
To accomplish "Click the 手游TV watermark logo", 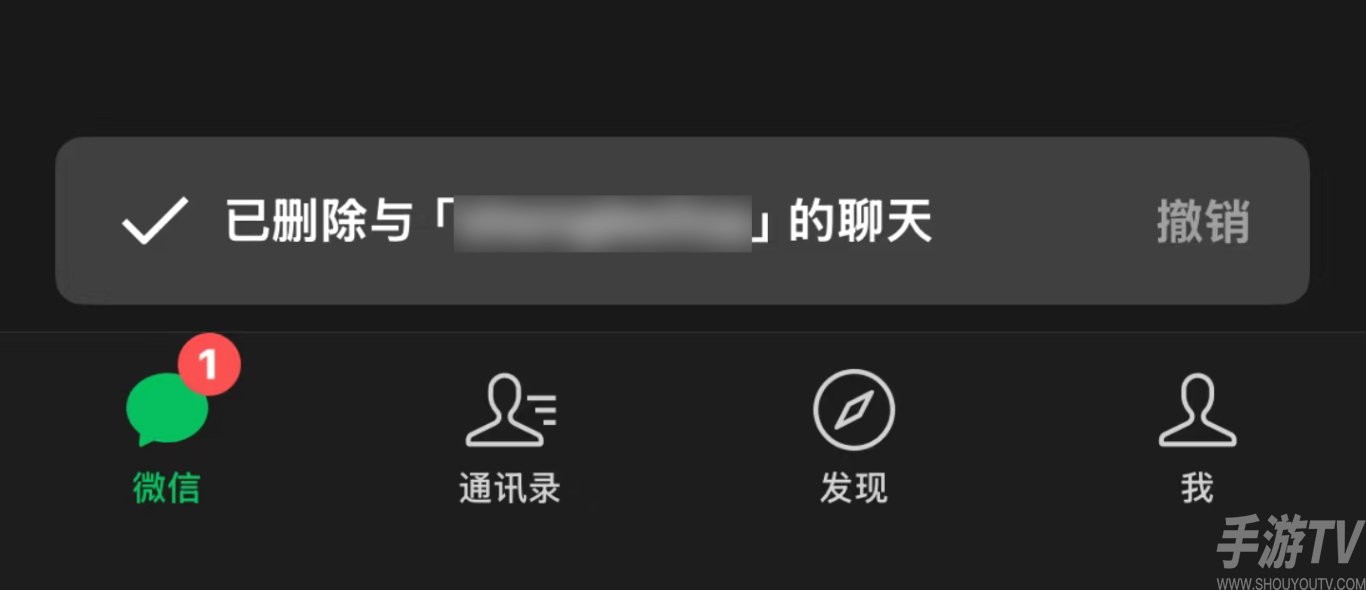I will tap(1290, 545).
